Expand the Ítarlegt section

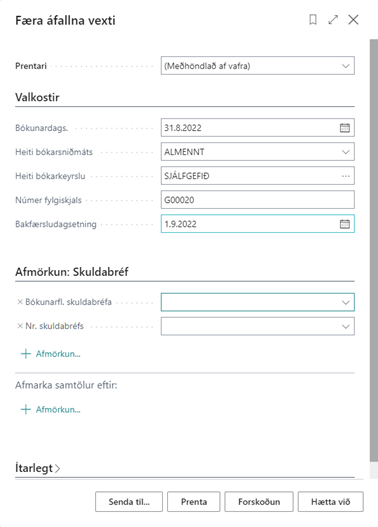tap(38, 468)
